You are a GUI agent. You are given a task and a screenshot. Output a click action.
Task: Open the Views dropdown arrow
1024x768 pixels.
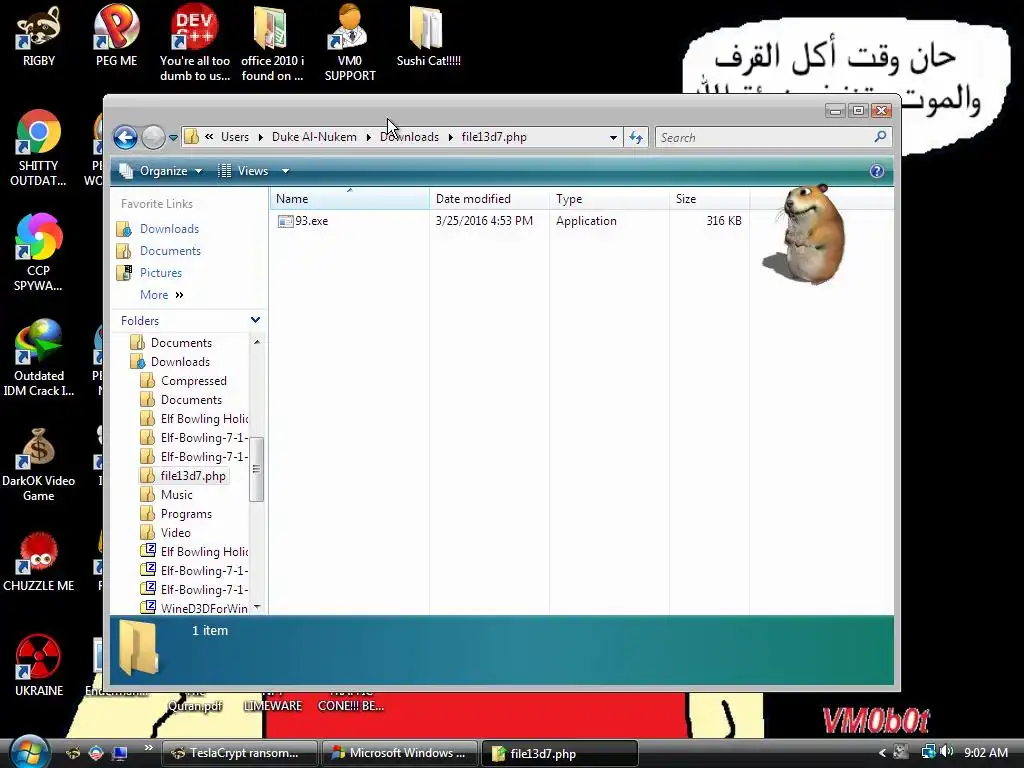coord(285,171)
